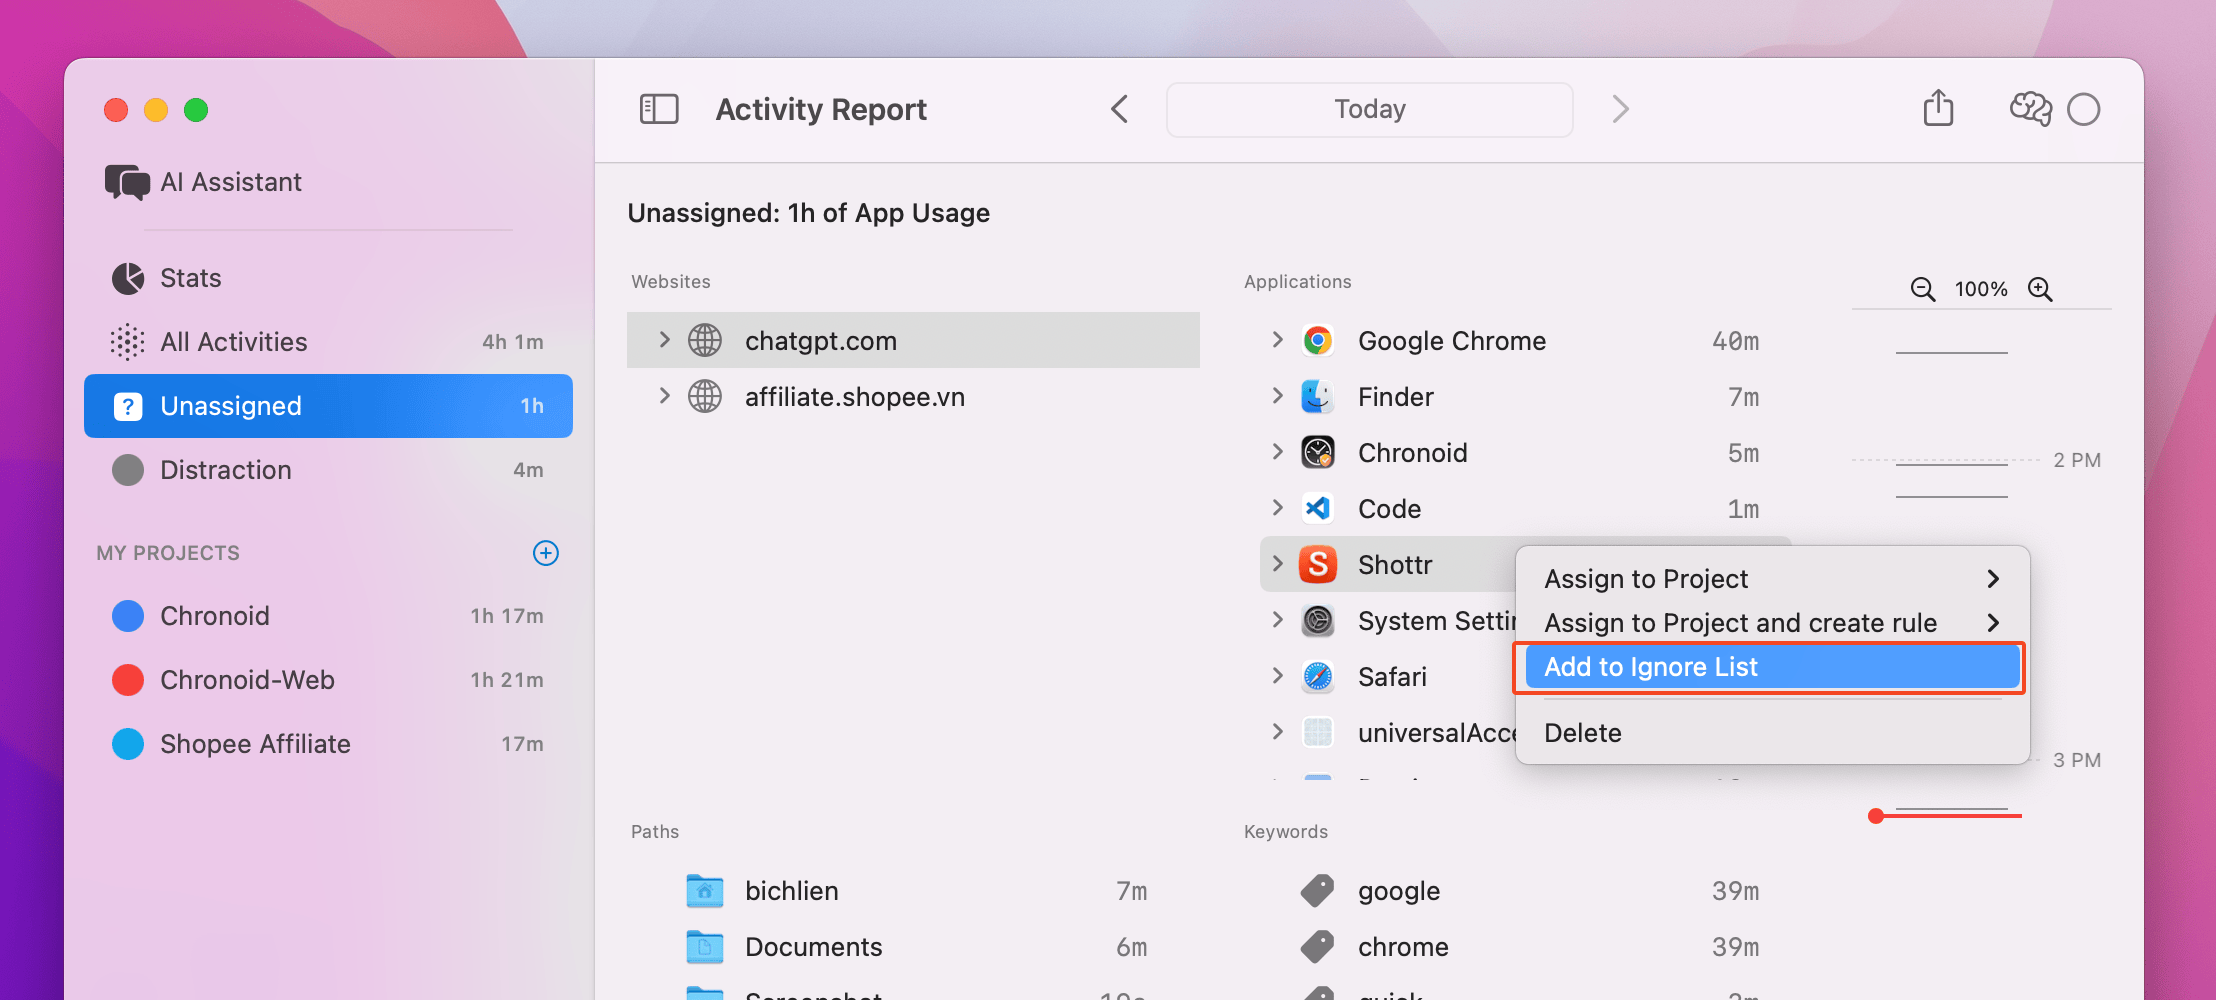Expand chatgpt.com website row
The width and height of the screenshot is (2216, 1000).
point(664,340)
